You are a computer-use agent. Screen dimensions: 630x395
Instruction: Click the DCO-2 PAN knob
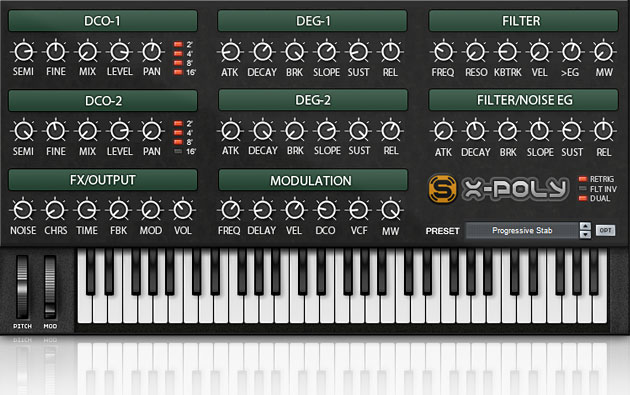pyautogui.click(x=151, y=131)
